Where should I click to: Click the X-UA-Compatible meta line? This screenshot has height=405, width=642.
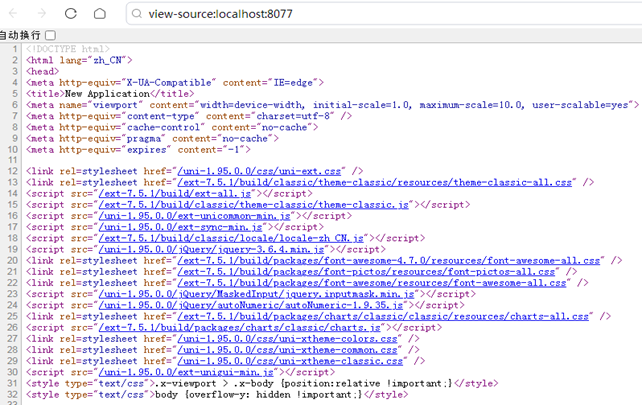(175, 83)
